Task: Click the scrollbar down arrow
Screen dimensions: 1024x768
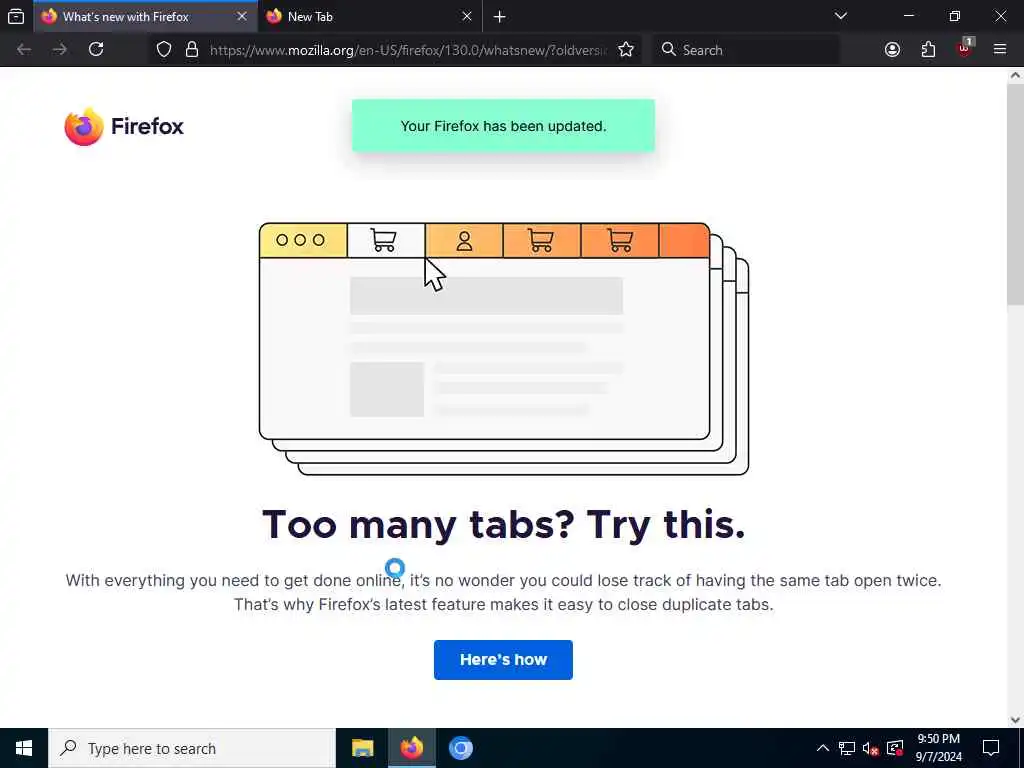Action: point(1015,720)
